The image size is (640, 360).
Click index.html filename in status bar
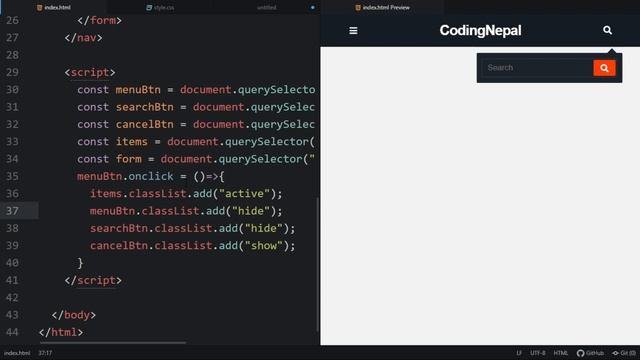pyautogui.click(x=17, y=353)
